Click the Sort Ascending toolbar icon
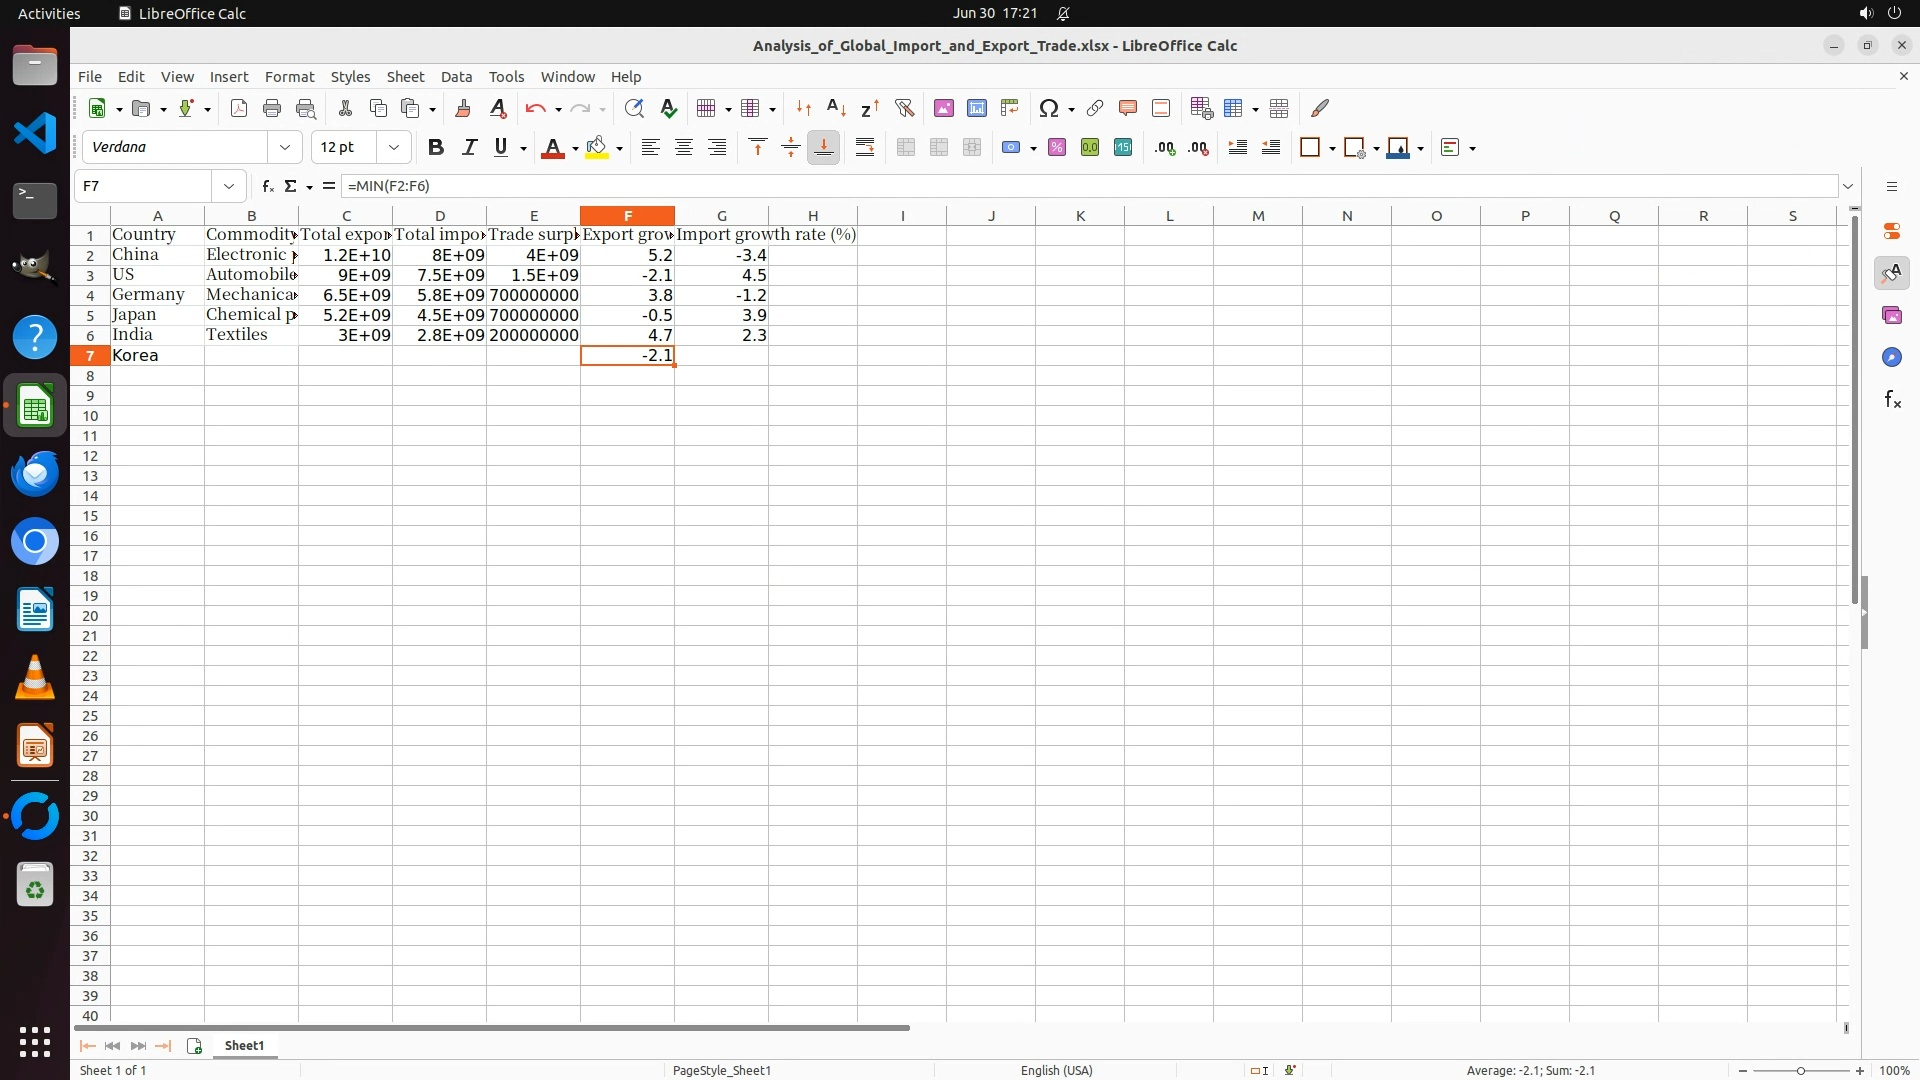The height and width of the screenshot is (1080, 1920). [x=837, y=108]
